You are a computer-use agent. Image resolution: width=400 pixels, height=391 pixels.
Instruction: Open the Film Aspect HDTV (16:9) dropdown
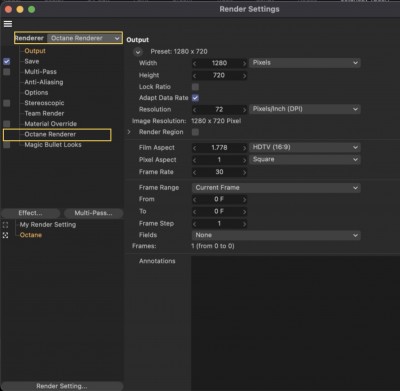305,147
